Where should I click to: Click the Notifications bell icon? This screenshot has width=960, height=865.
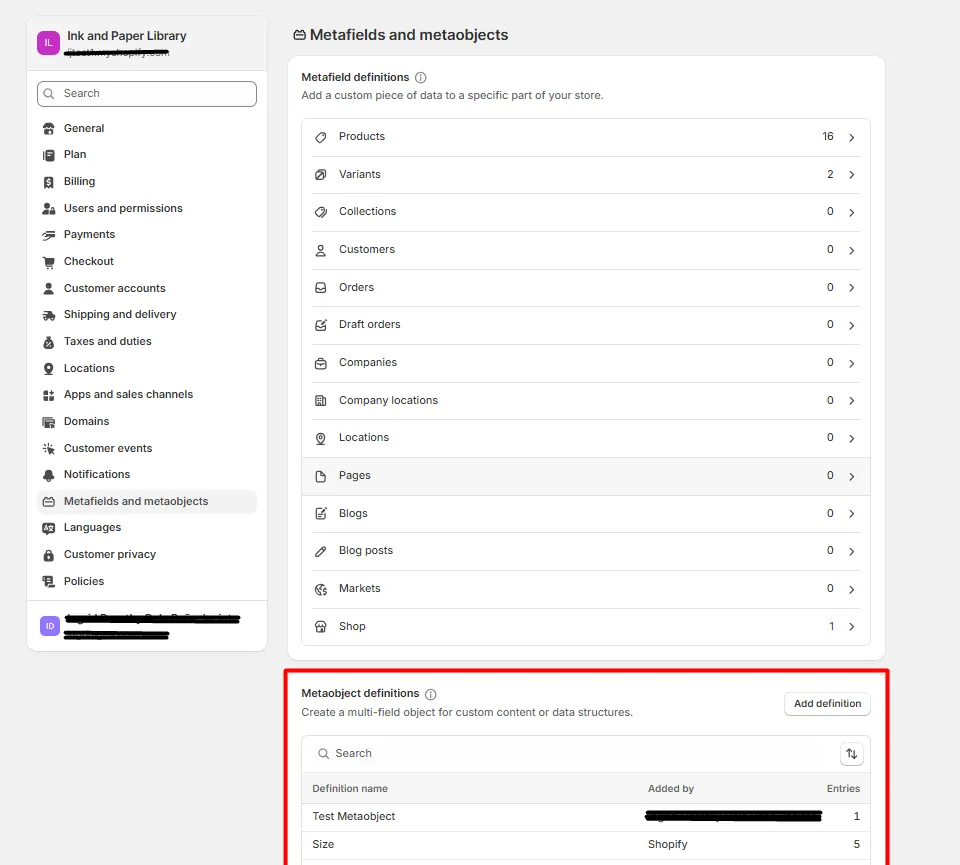pos(49,475)
